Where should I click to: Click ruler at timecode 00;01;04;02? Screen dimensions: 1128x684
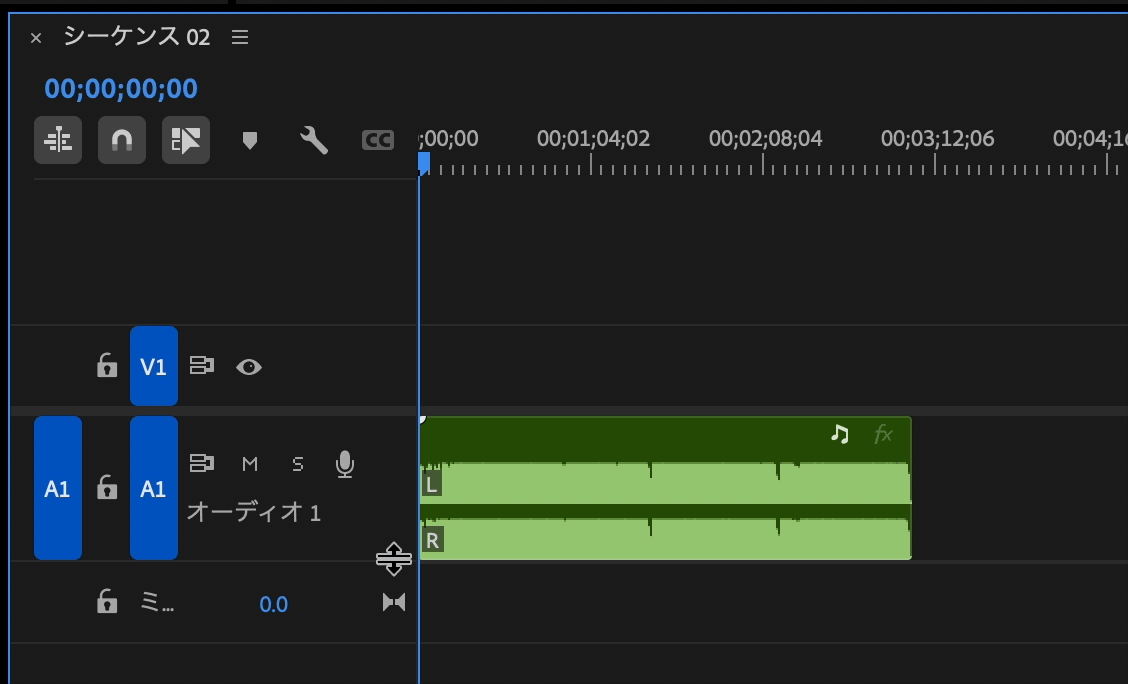tap(593, 138)
